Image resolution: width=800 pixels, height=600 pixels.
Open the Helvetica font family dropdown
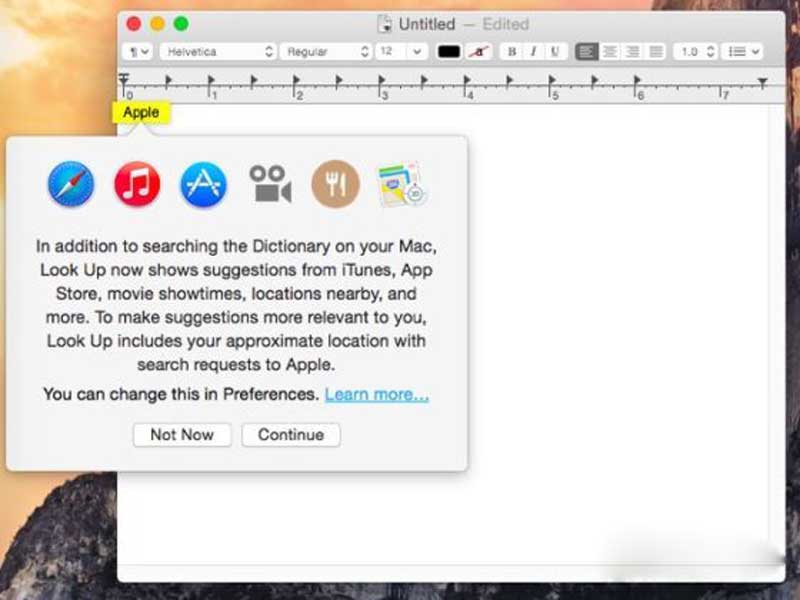point(218,52)
